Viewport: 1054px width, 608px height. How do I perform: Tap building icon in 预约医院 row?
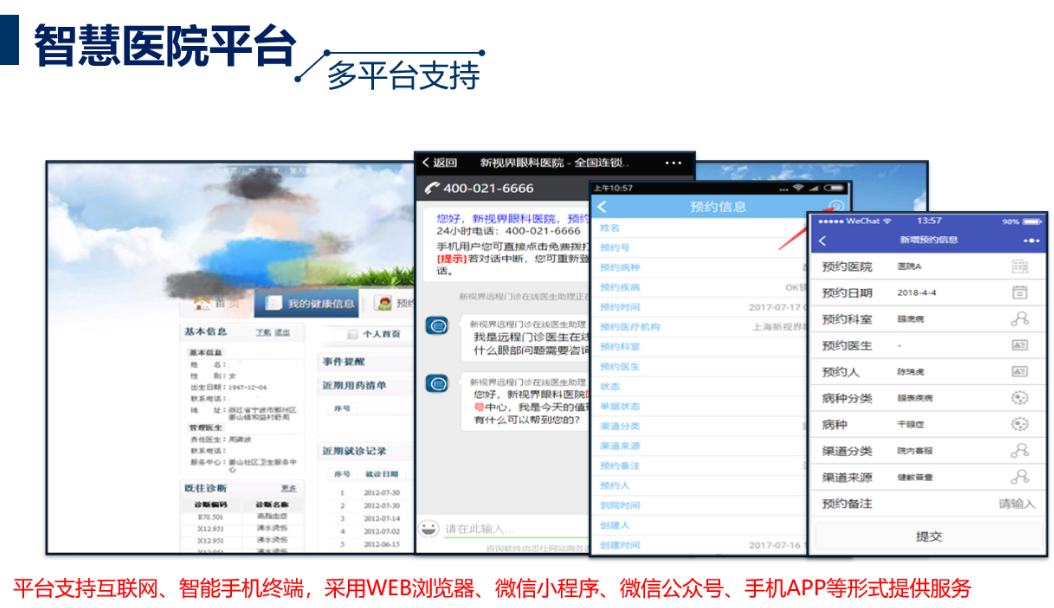coord(1020,266)
